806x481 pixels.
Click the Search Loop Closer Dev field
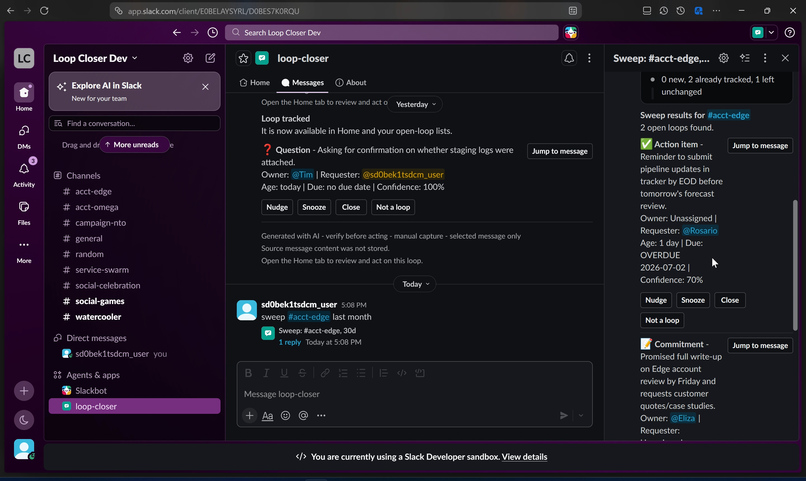[392, 32]
